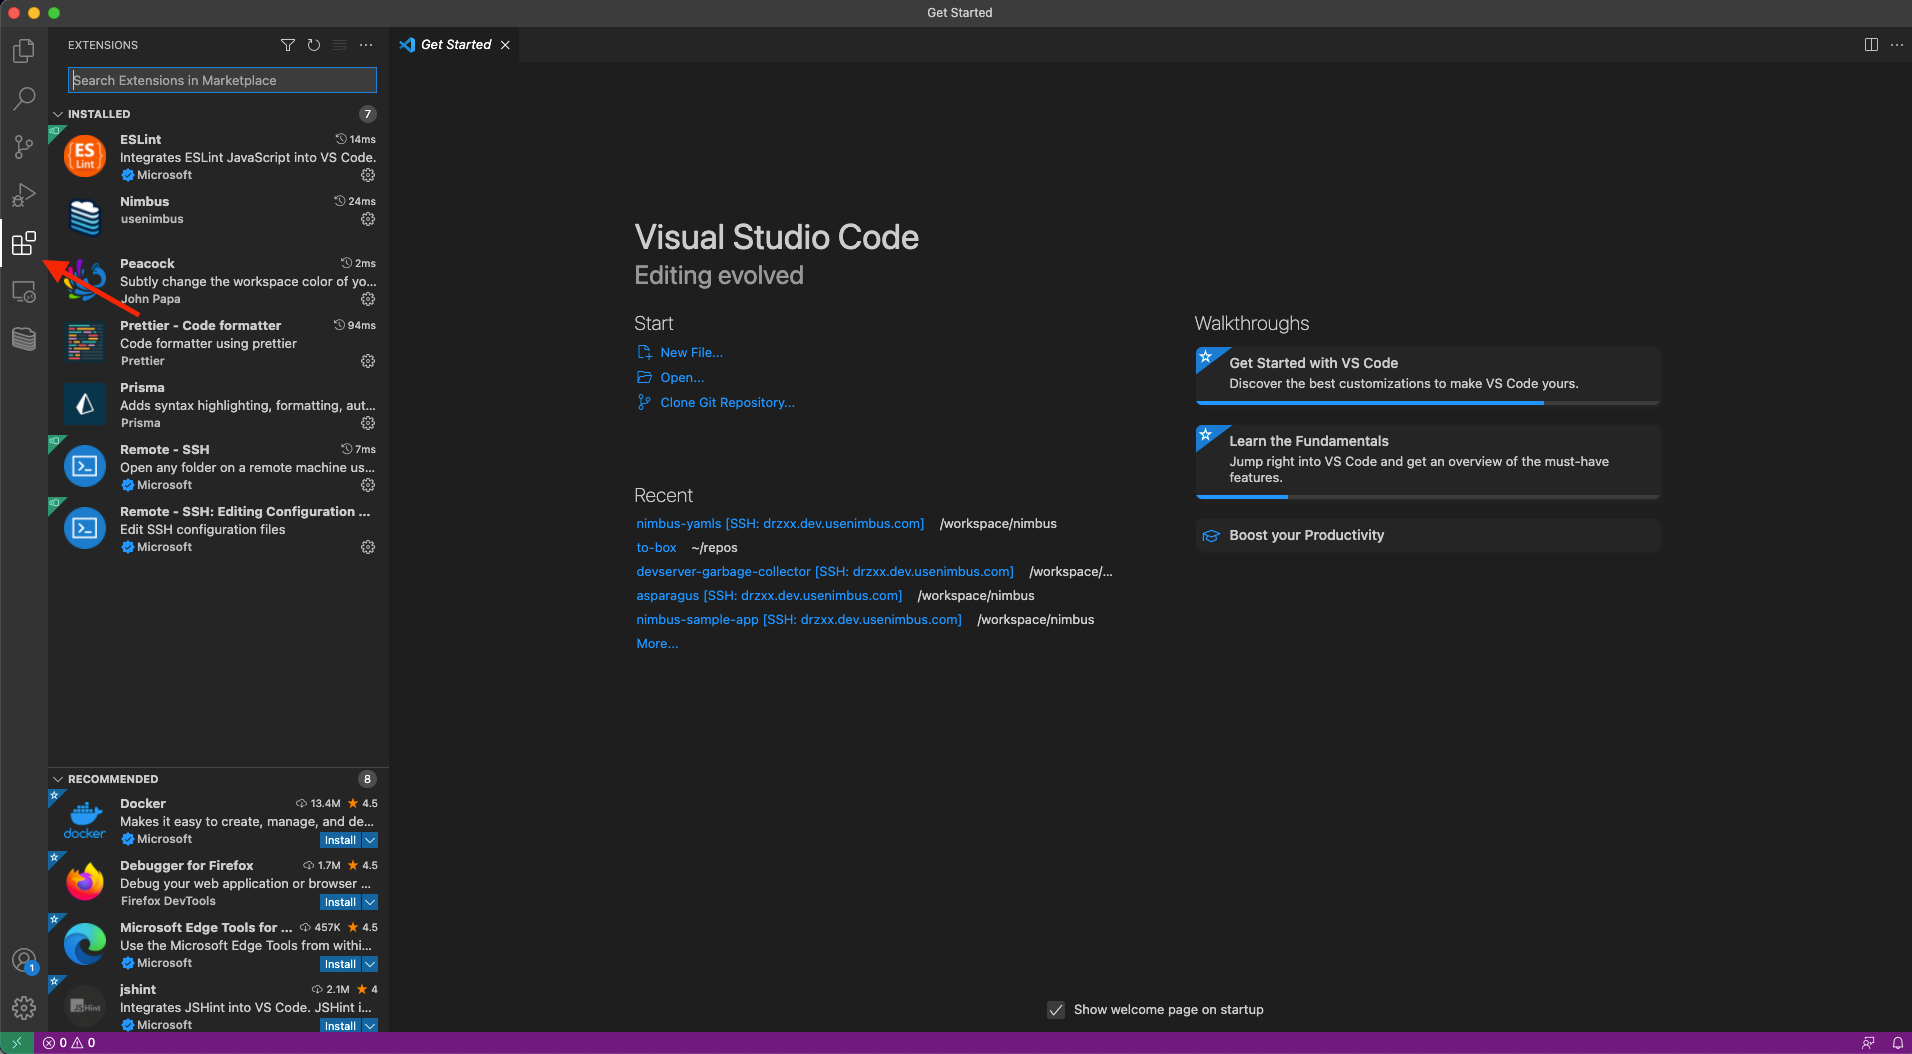Open the Explorer view in activity bar

[24, 50]
